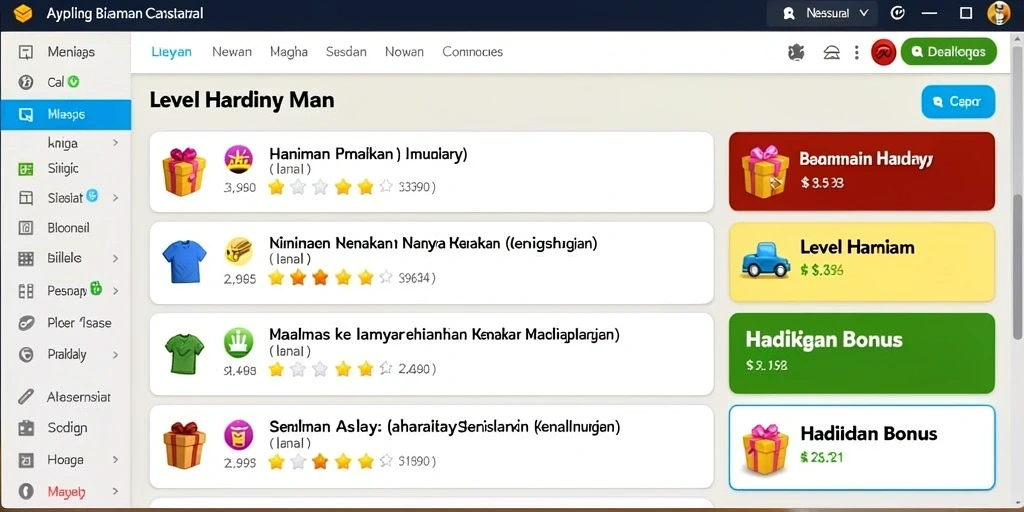
Task: Click the blue t-shirt item image
Action: (184, 261)
